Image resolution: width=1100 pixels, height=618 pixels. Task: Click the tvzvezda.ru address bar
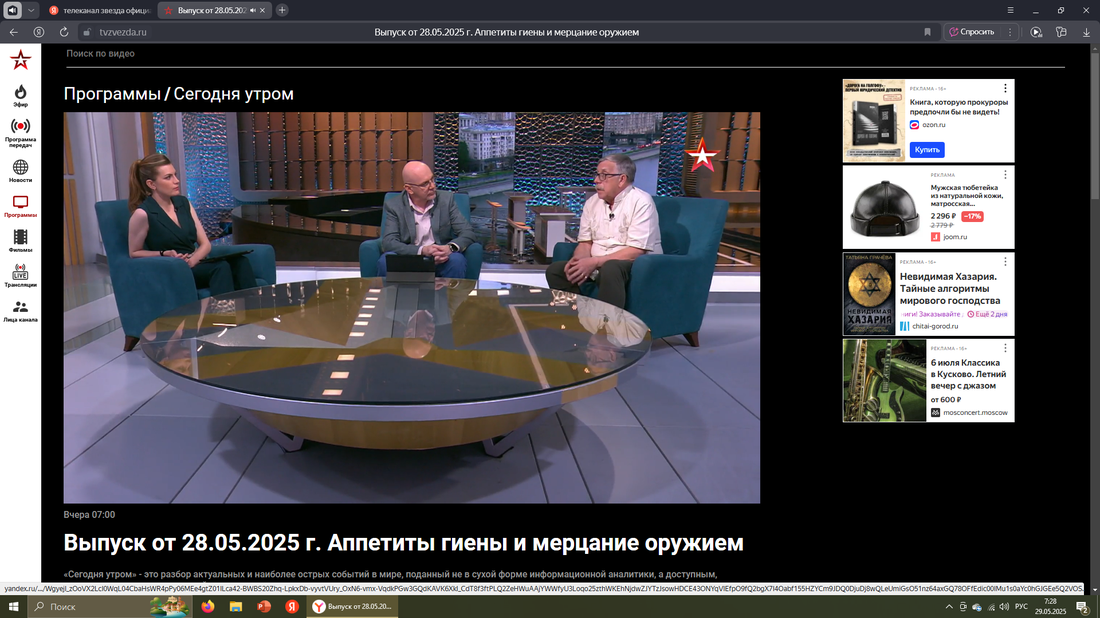[x=123, y=32]
